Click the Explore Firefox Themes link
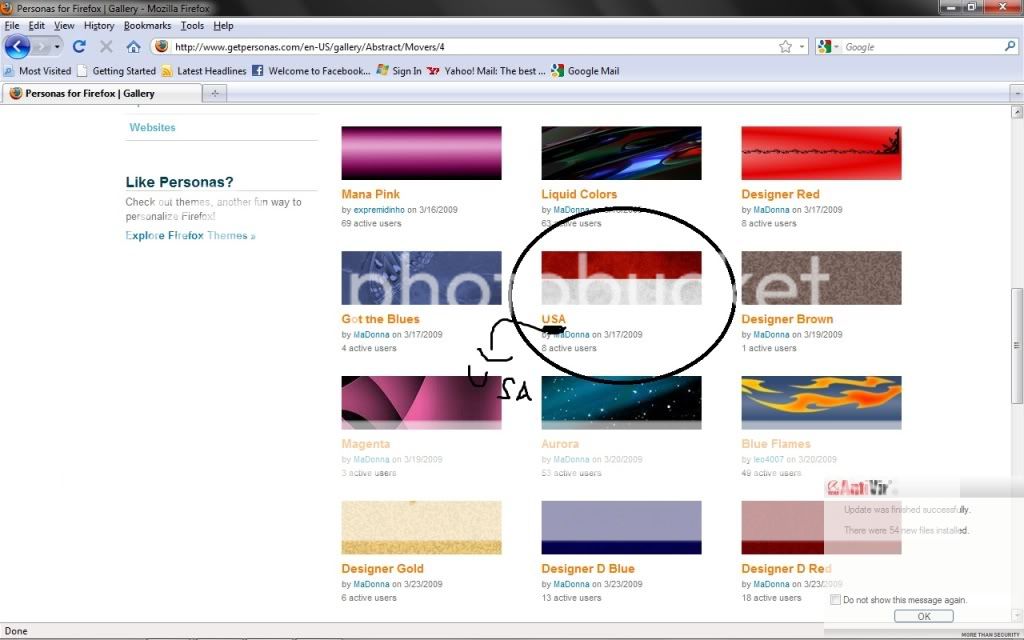1024x640 pixels. tap(190, 235)
